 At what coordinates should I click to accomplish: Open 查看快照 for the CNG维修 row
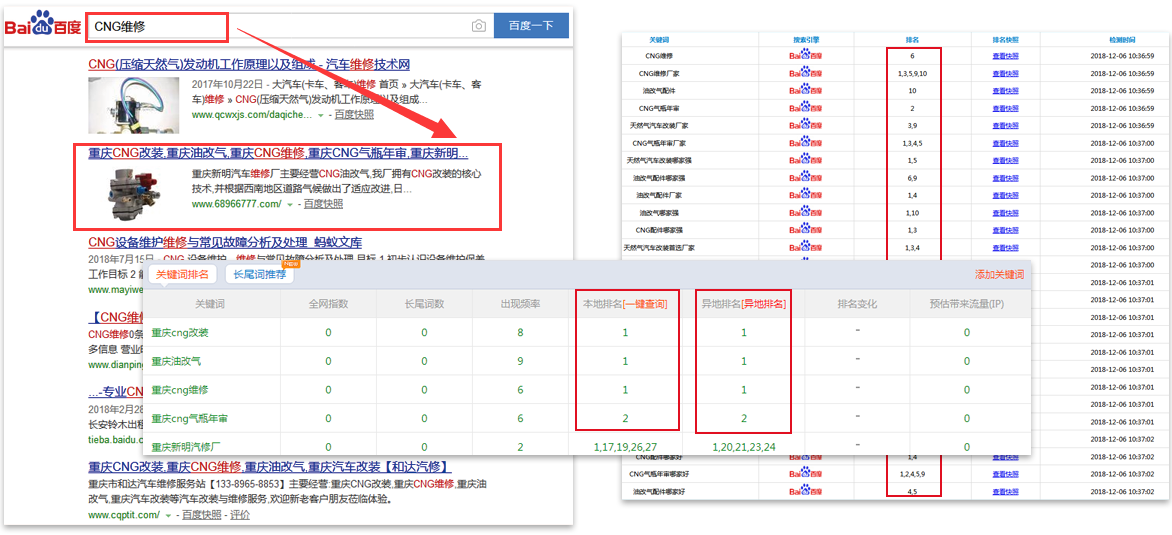1005,55
